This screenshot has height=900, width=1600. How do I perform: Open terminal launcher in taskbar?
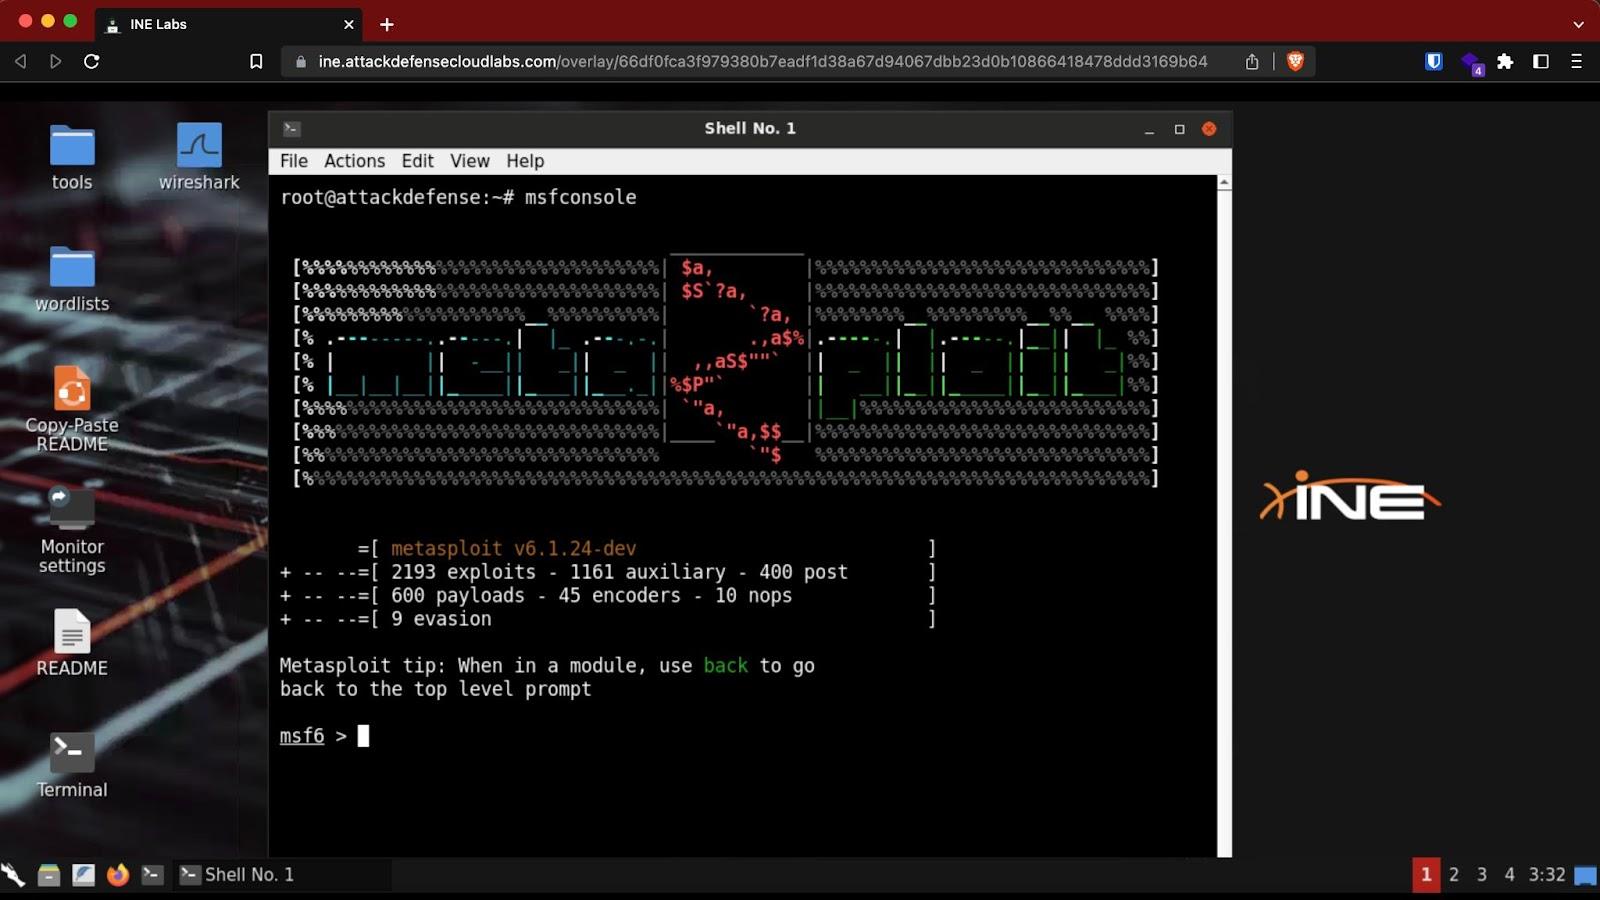(152, 875)
